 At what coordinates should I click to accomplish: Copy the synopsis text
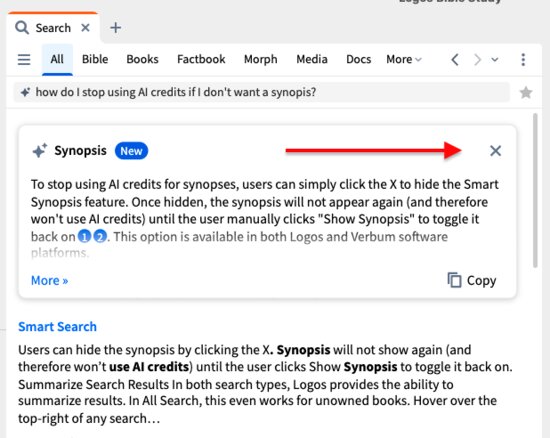[472, 280]
